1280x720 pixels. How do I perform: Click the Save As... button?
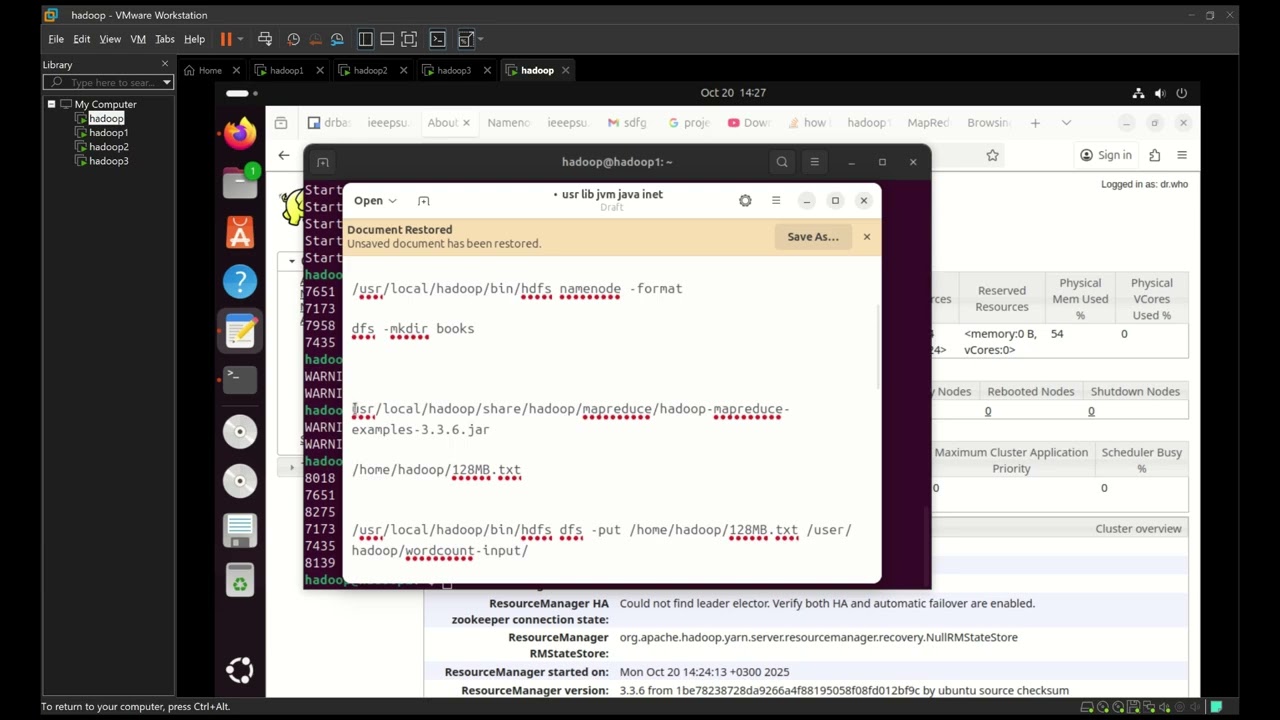point(813,237)
